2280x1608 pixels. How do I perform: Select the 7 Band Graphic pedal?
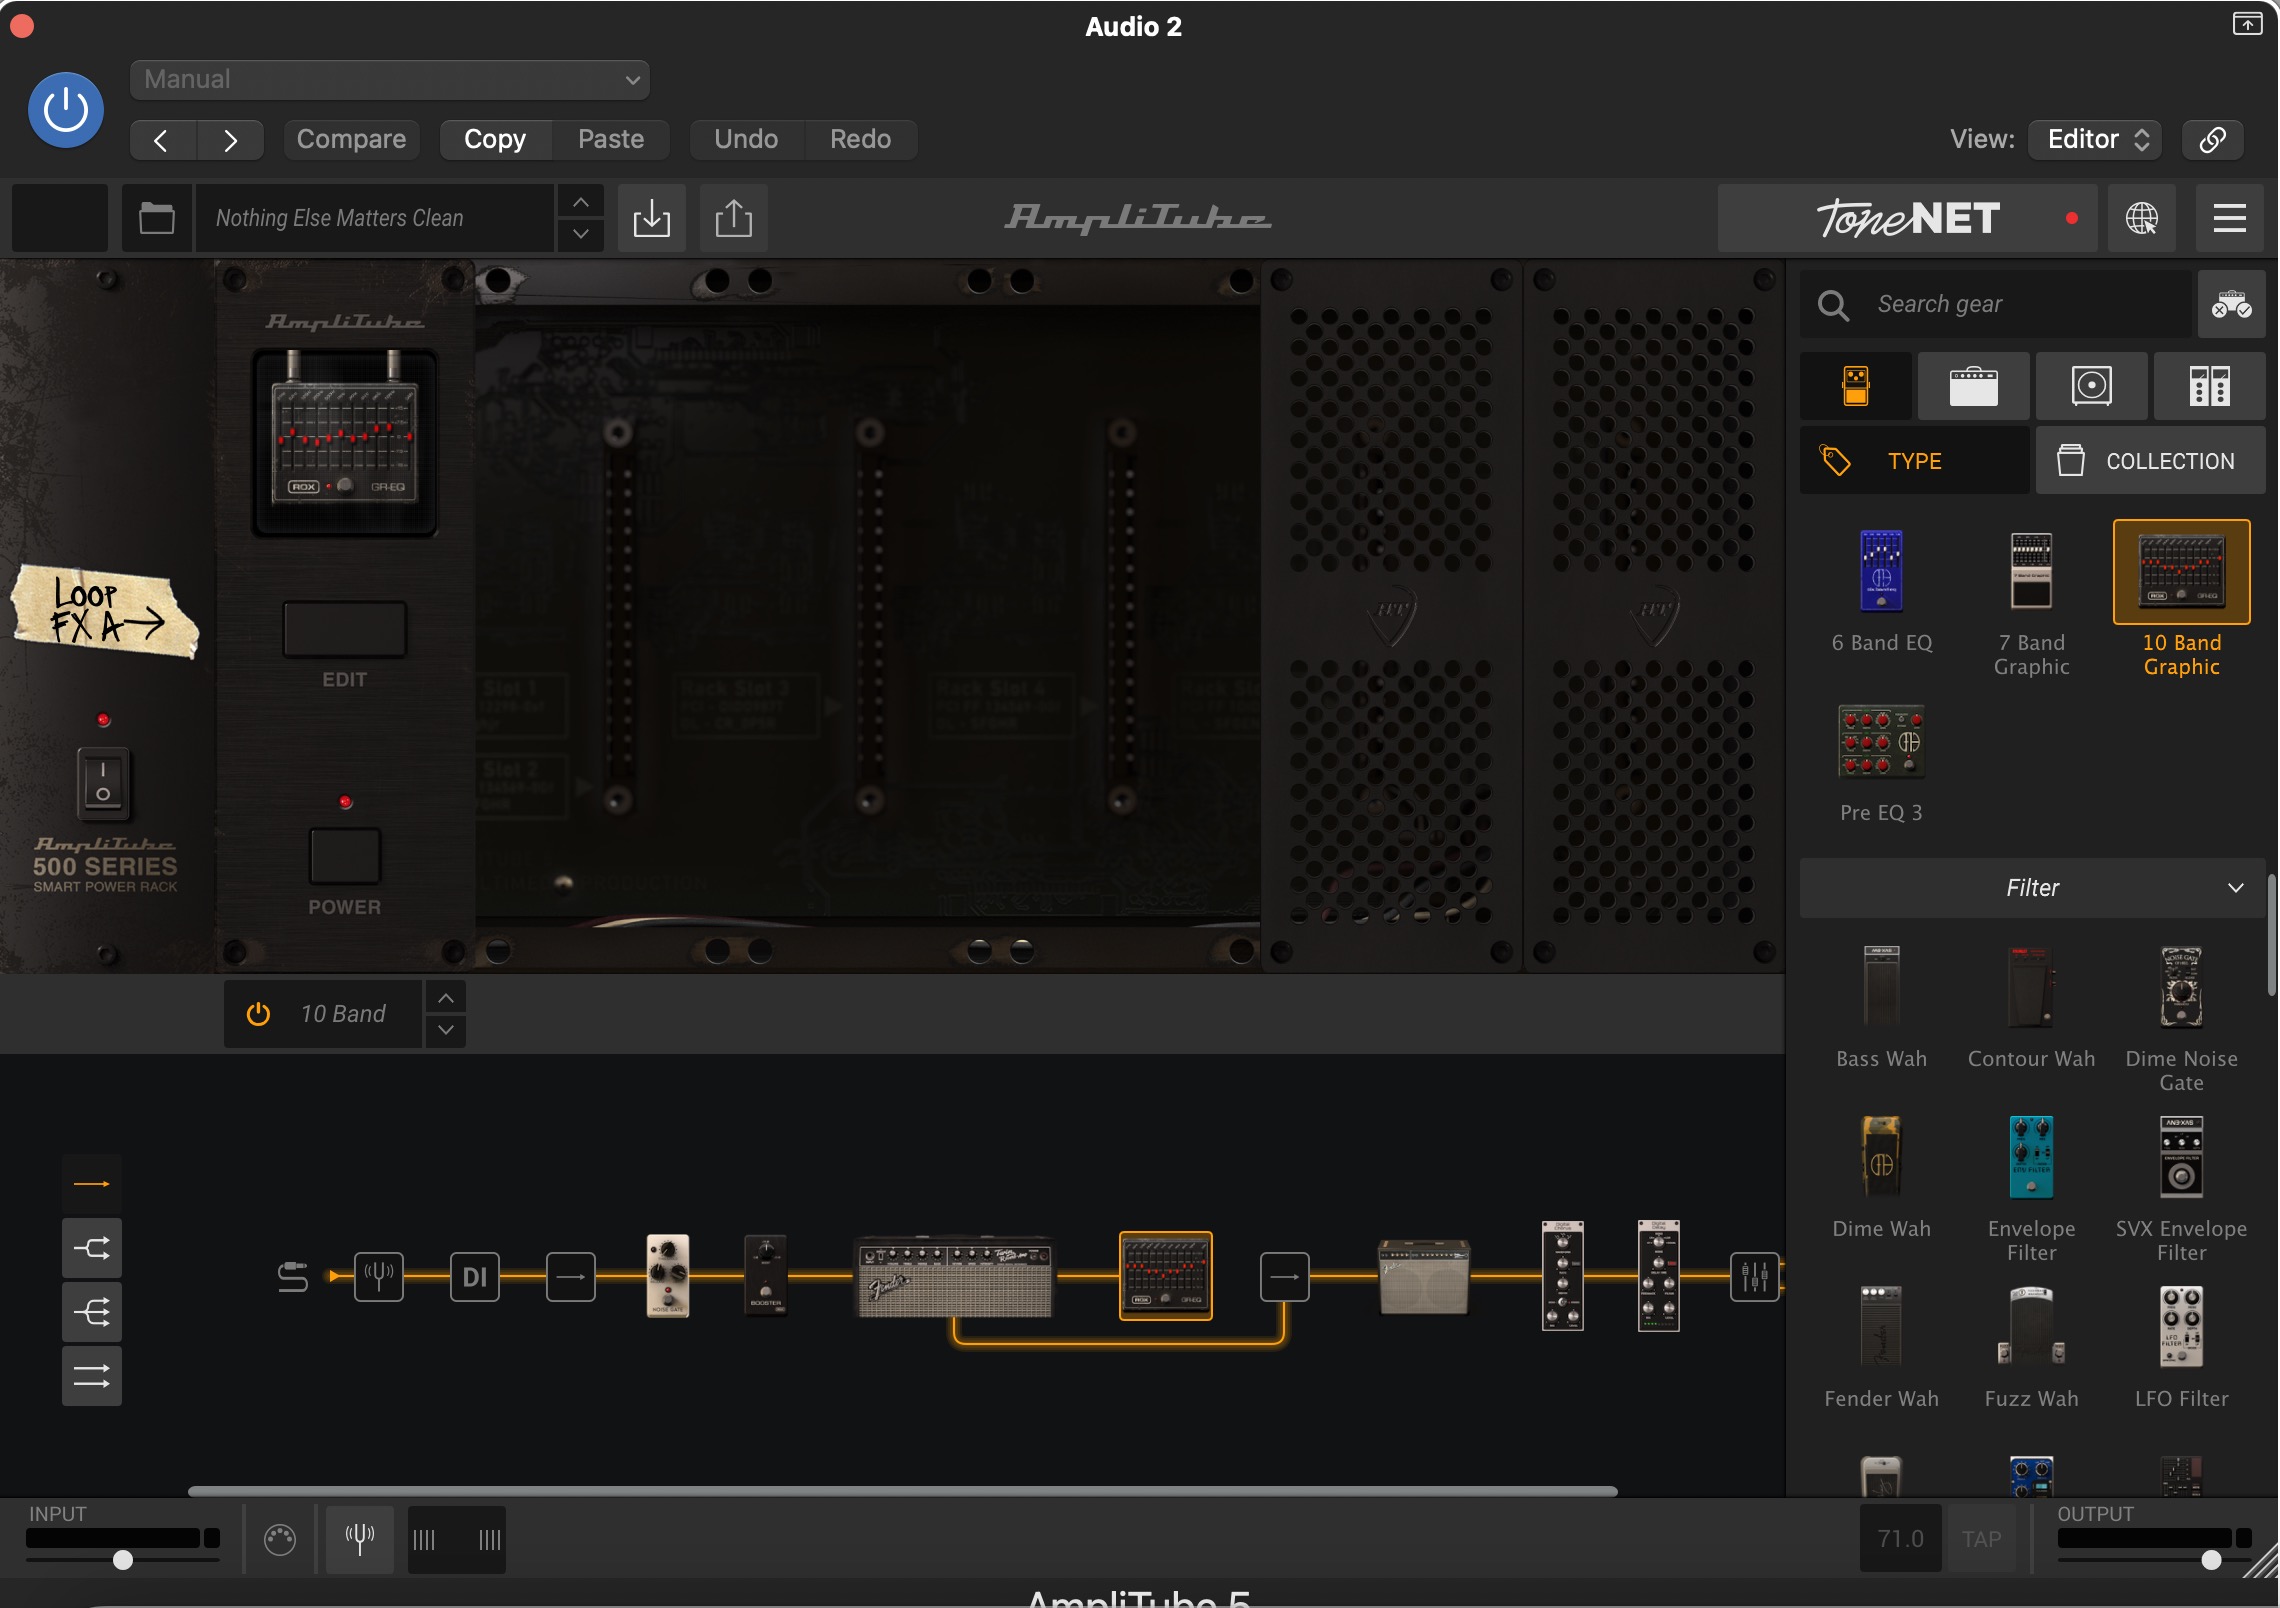pyautogui.click(x=2031, y=600)
